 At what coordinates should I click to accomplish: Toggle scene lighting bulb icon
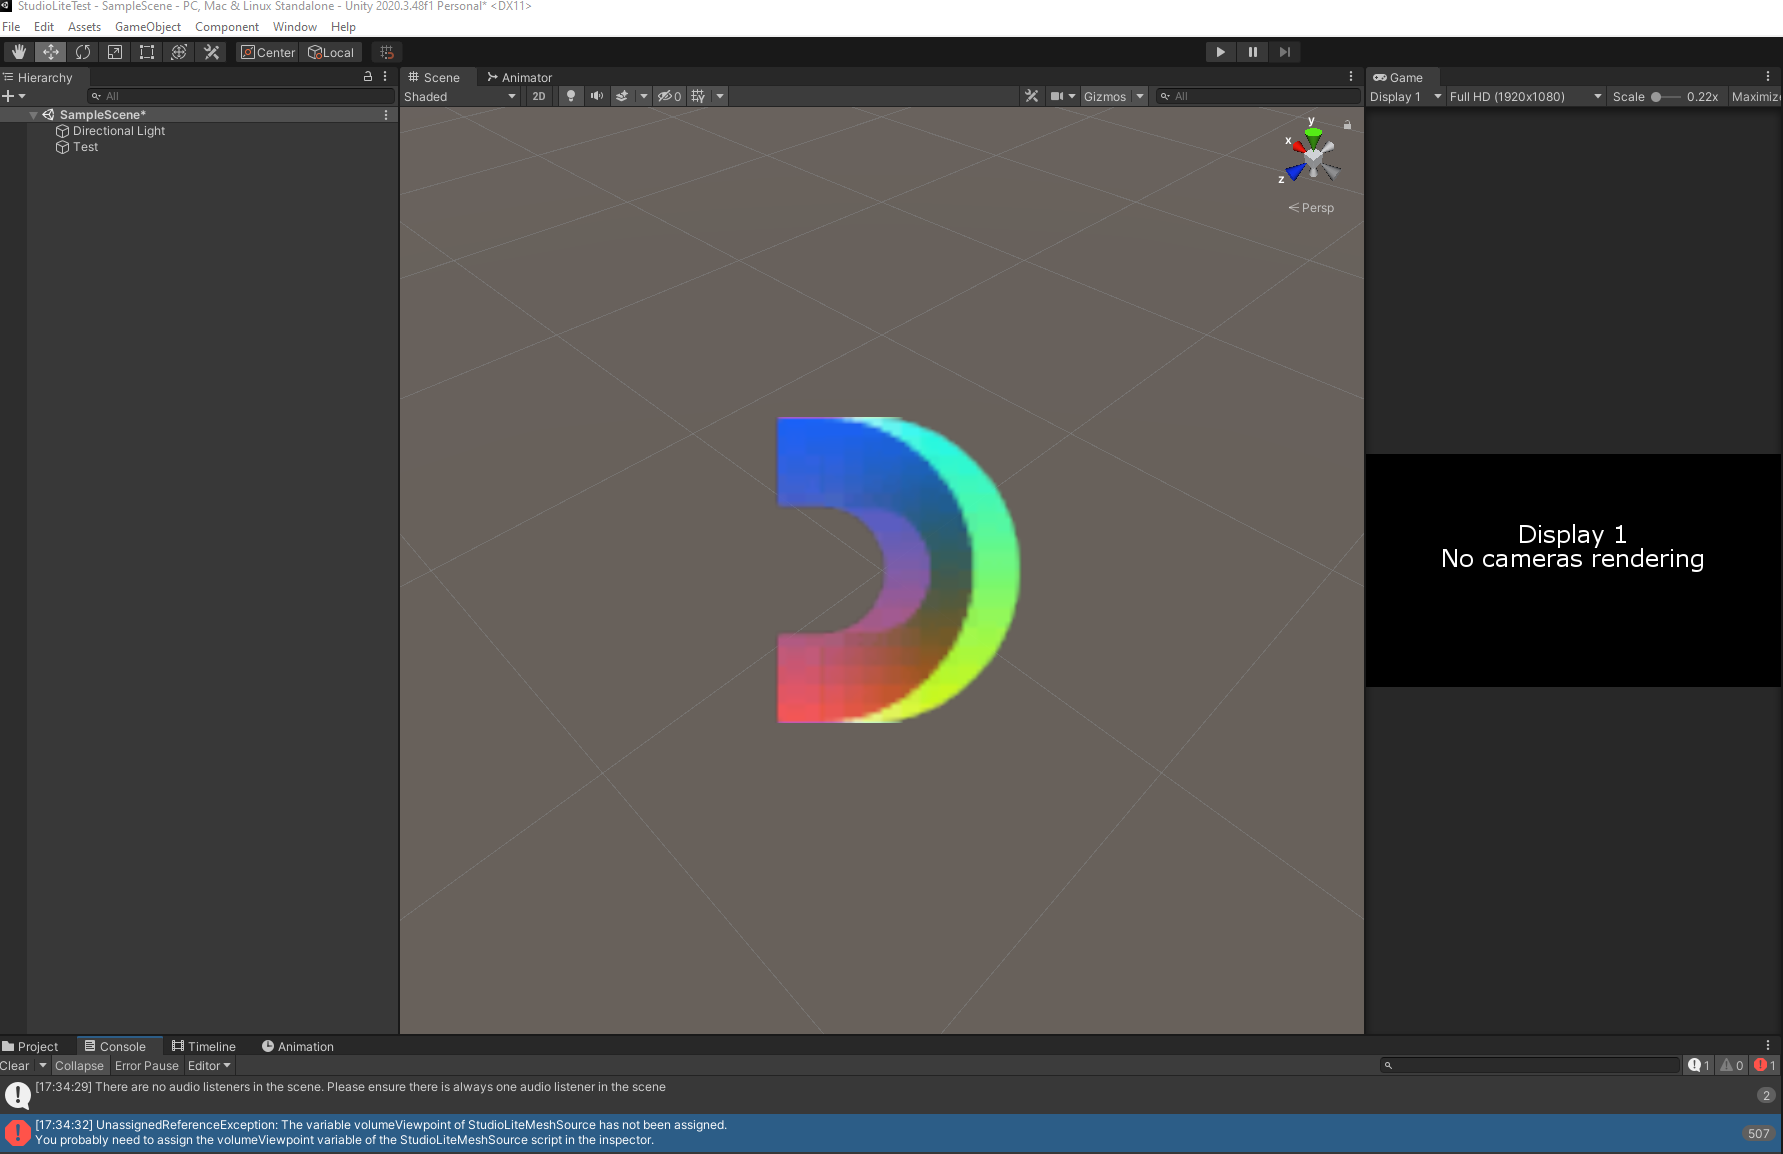pos(571,96)
